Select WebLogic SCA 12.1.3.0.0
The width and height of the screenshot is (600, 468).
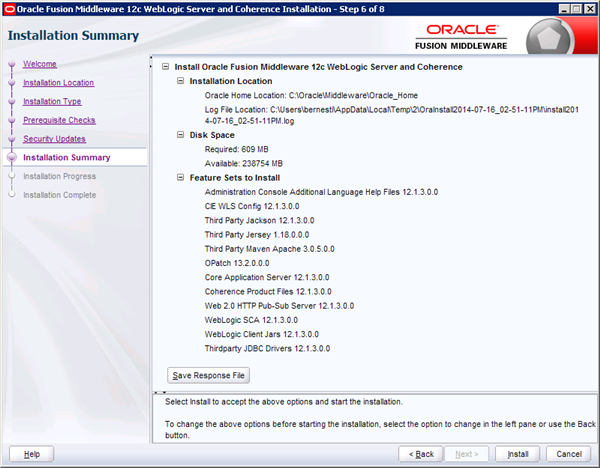point(251,320)
